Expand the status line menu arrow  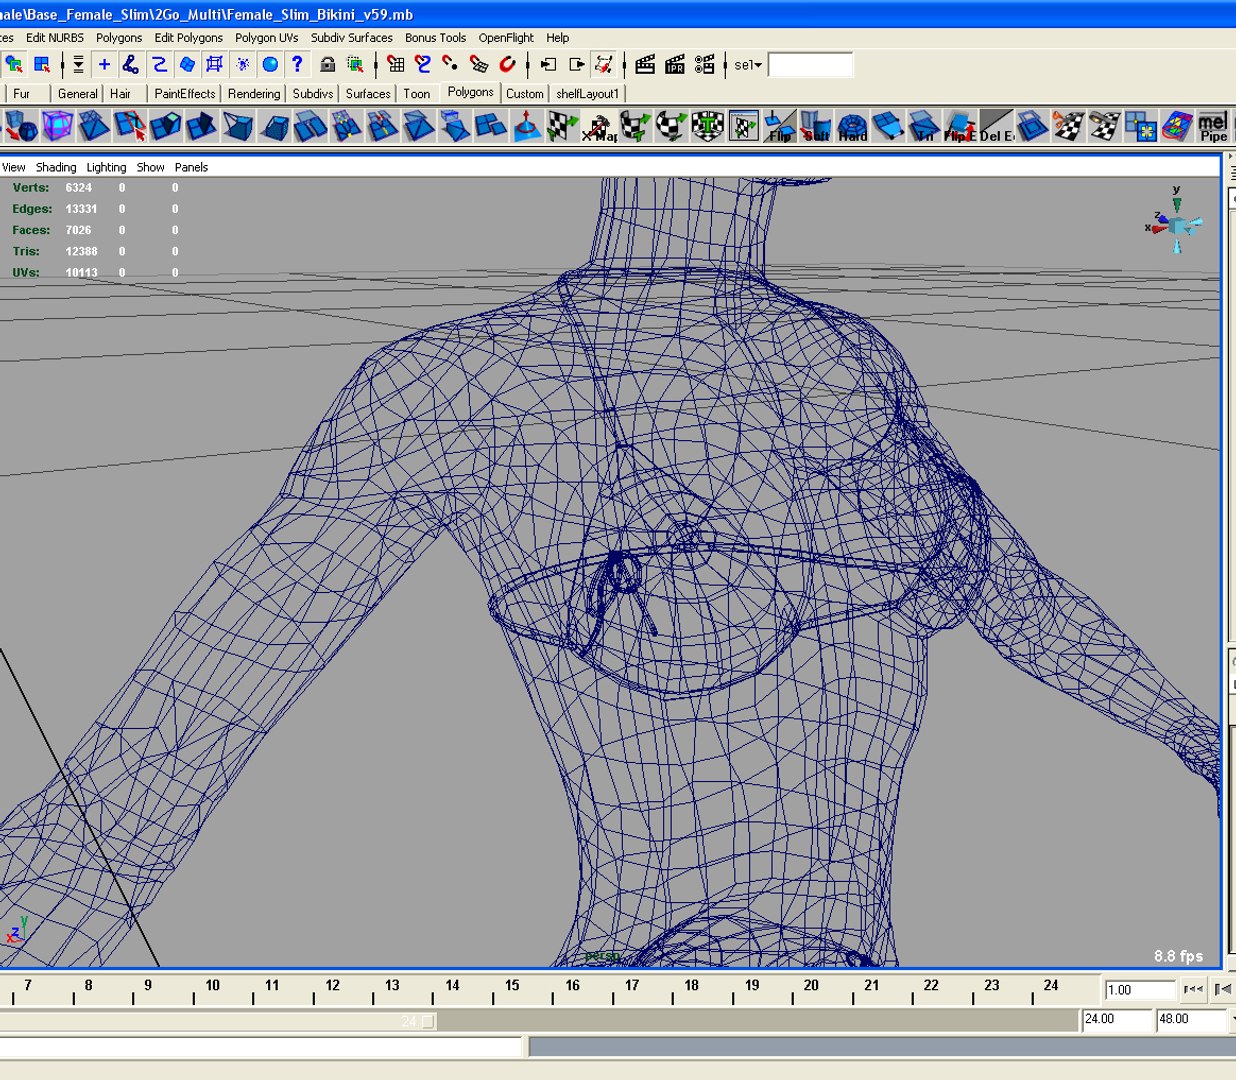pos(78,65)
